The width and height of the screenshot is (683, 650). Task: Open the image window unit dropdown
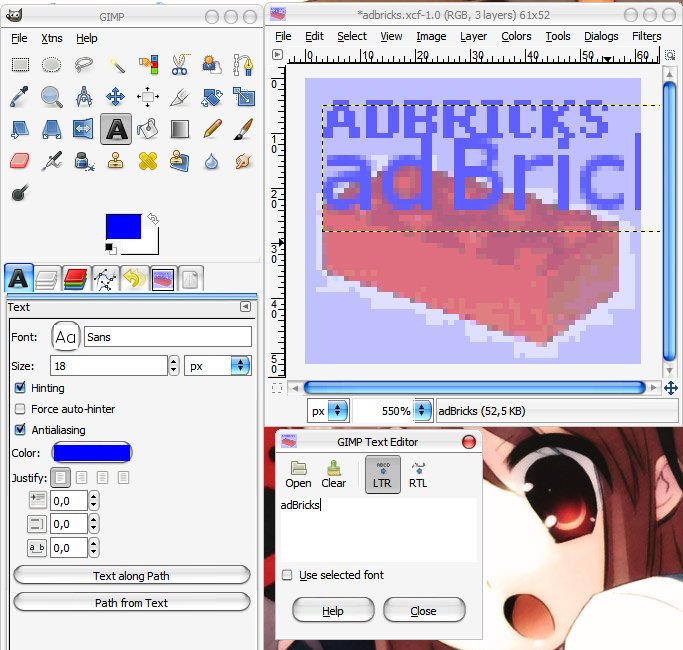(x=328, y=410)
